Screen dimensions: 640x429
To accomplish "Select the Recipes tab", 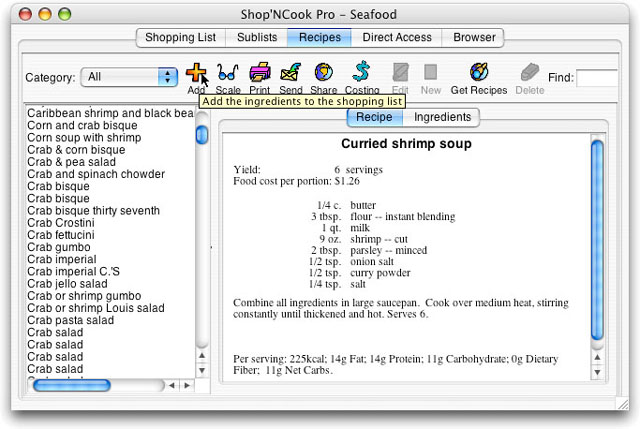I will [x=320, y=38].
